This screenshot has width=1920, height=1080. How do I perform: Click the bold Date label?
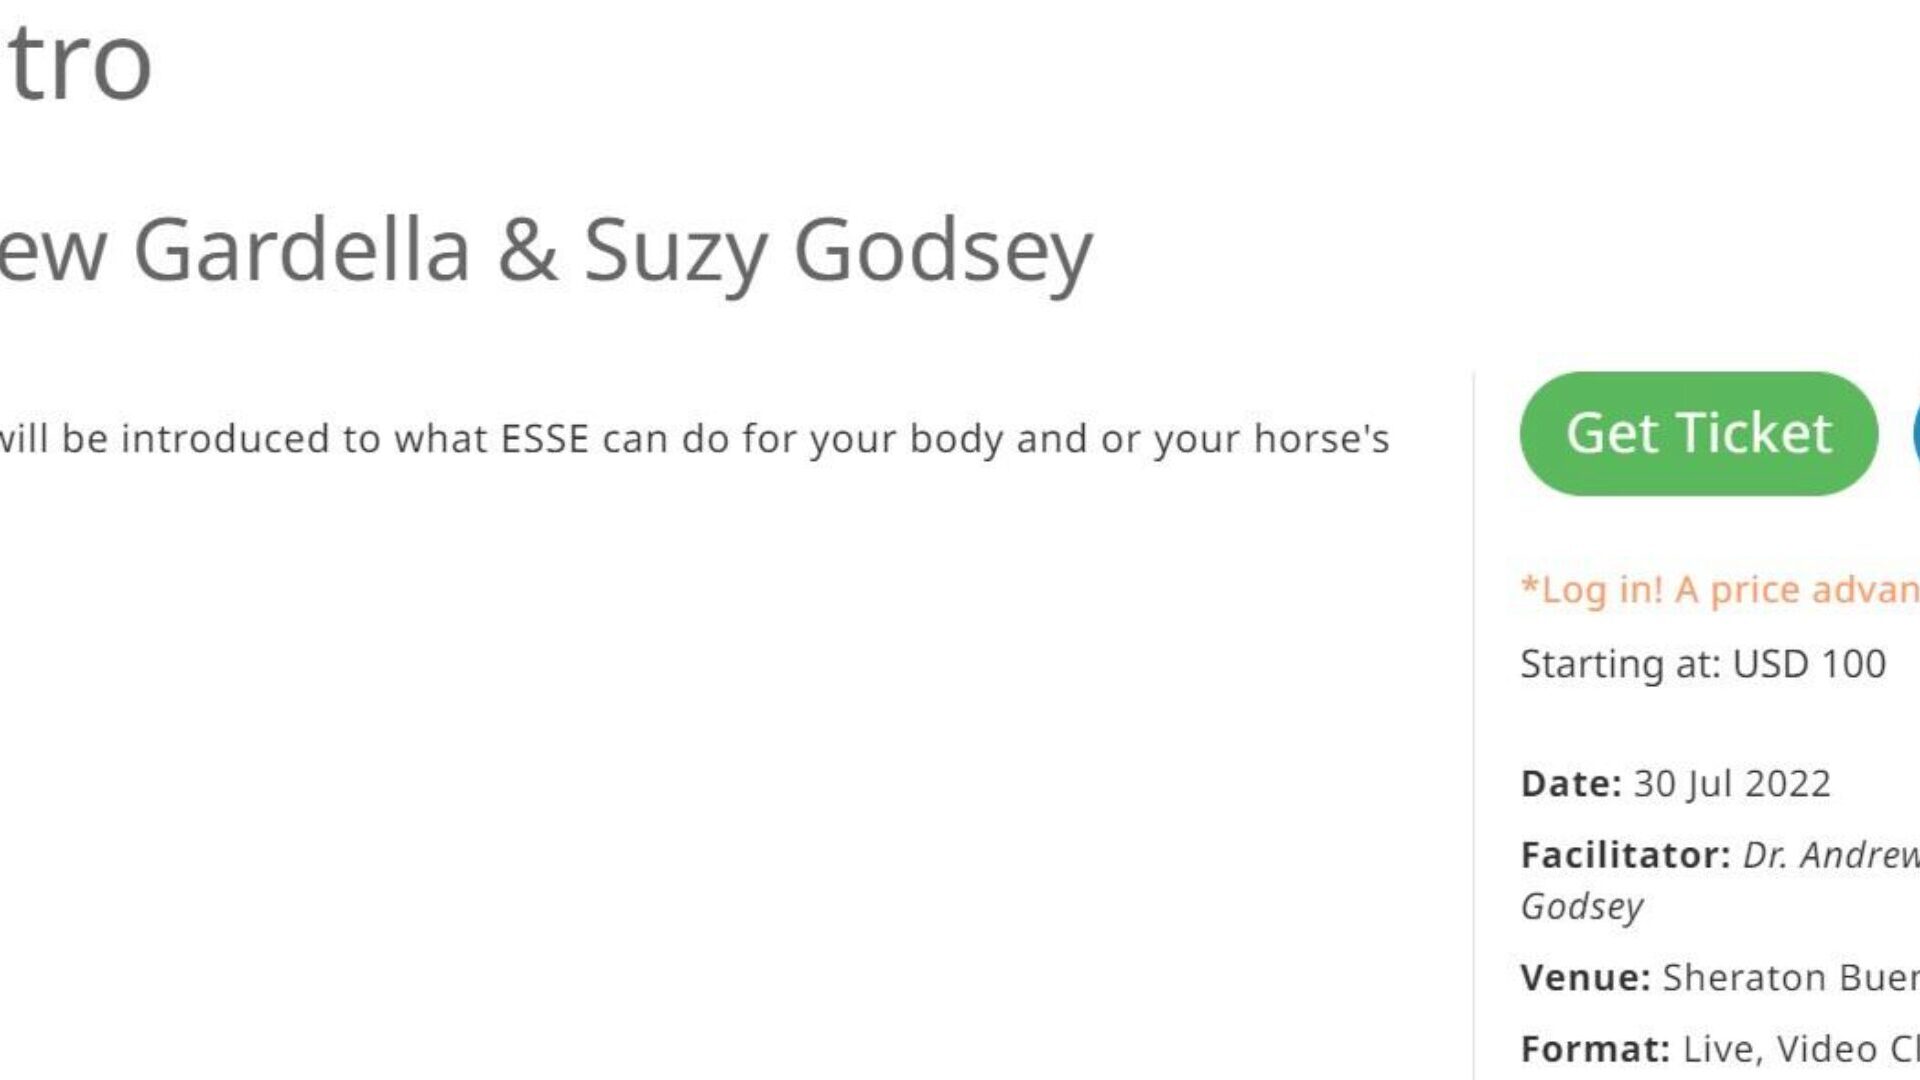1570,784
